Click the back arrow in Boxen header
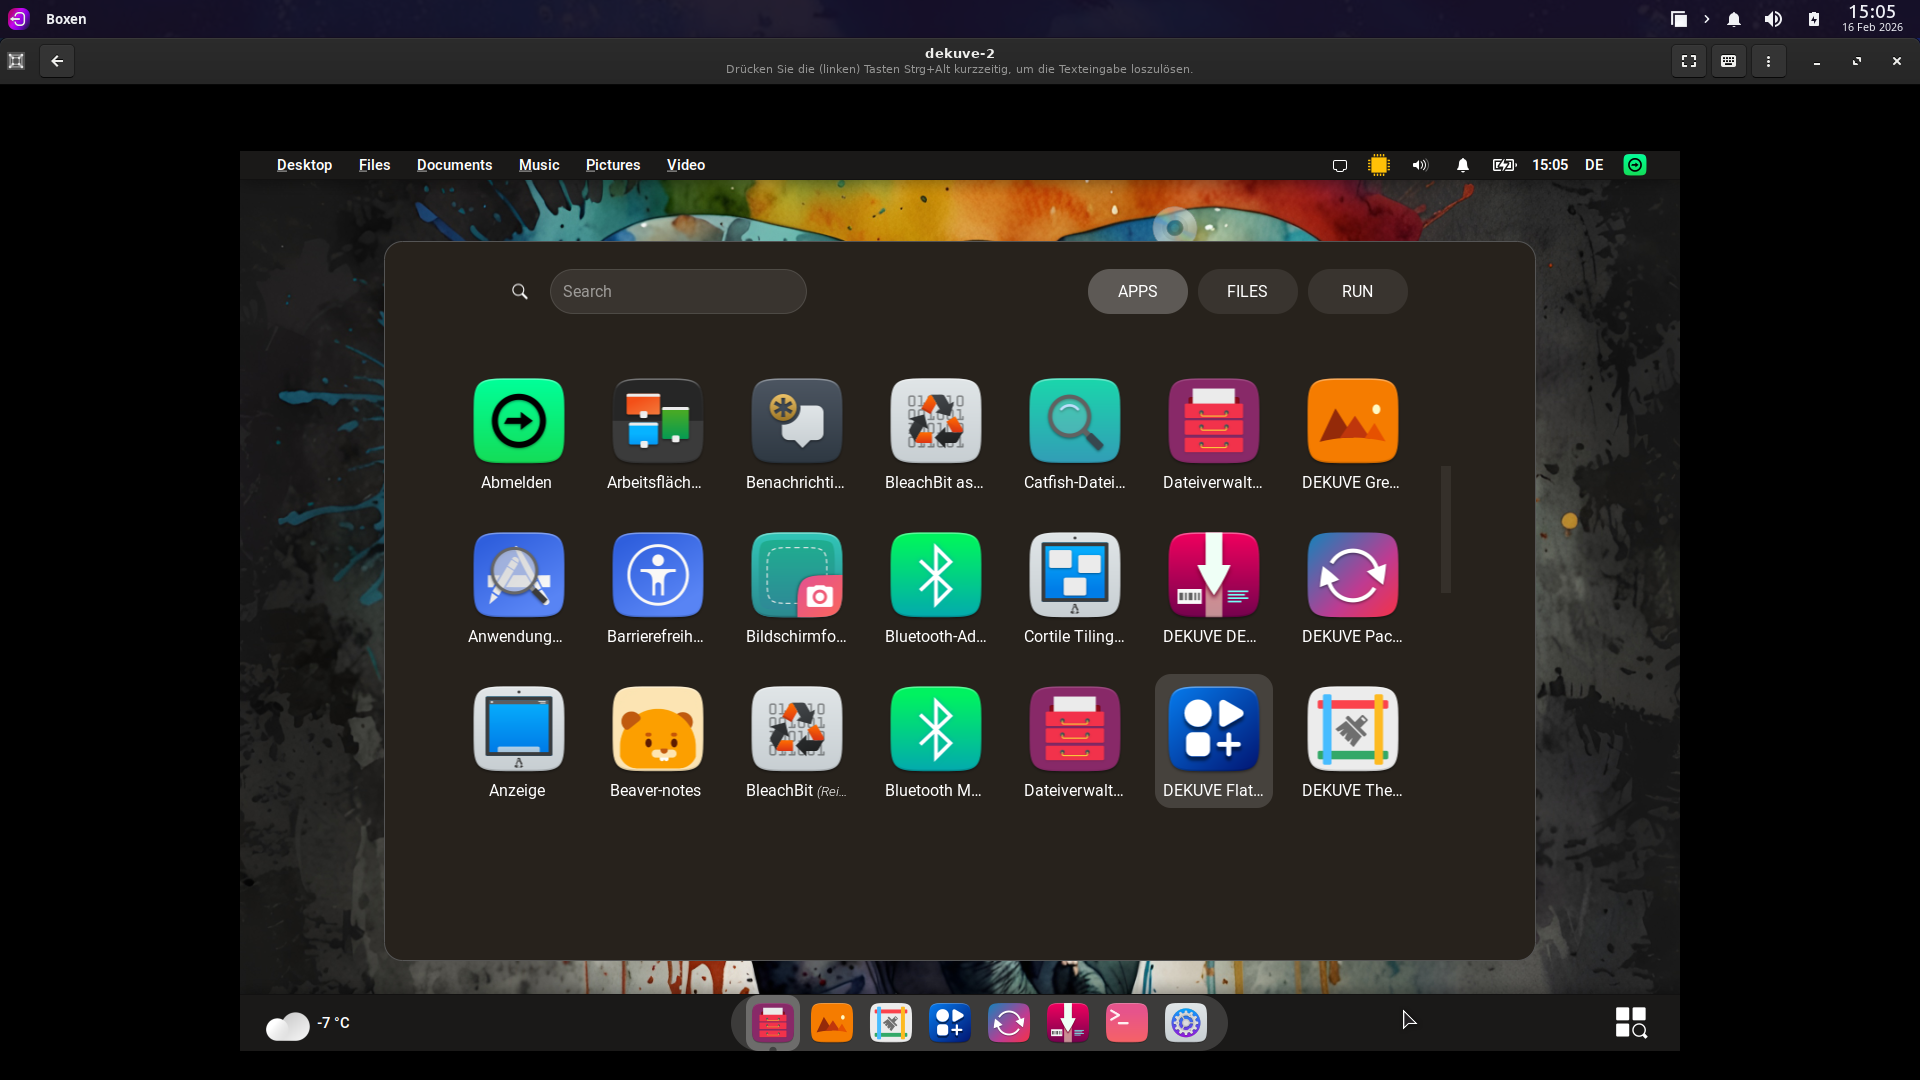The height and width of the screenshot is (1080, 1920). pos(57,61)
